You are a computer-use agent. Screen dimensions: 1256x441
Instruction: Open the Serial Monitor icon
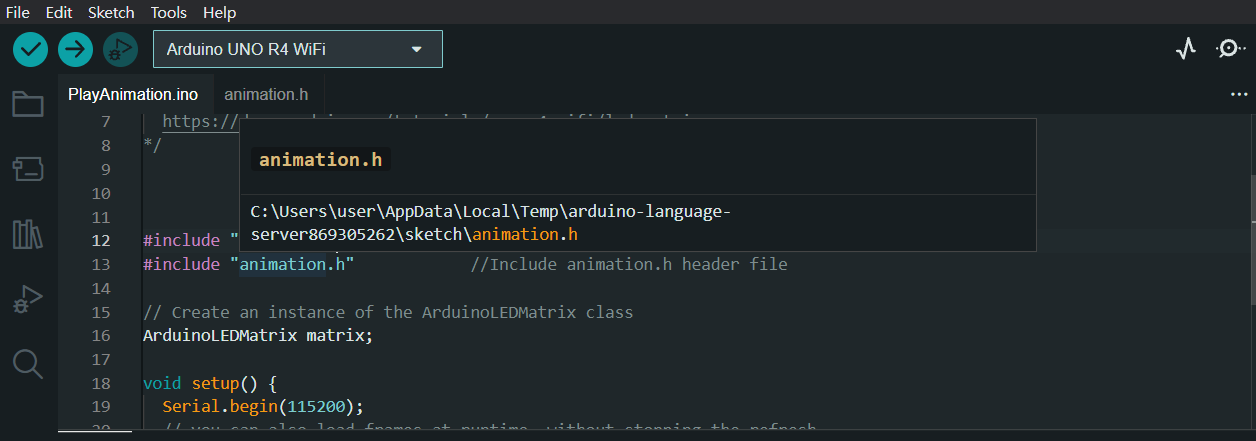(x=1229, y=49)
